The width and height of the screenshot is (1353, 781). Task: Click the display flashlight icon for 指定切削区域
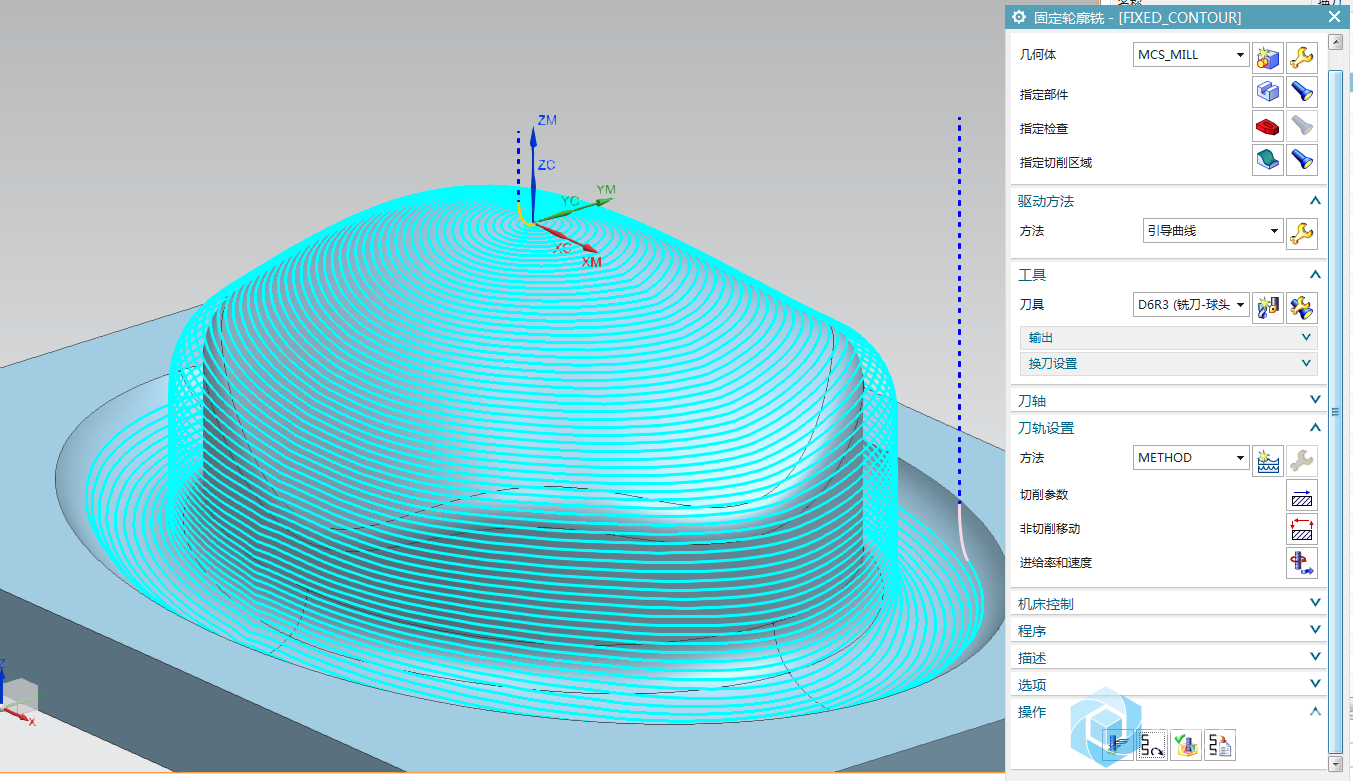[1301, 160]
